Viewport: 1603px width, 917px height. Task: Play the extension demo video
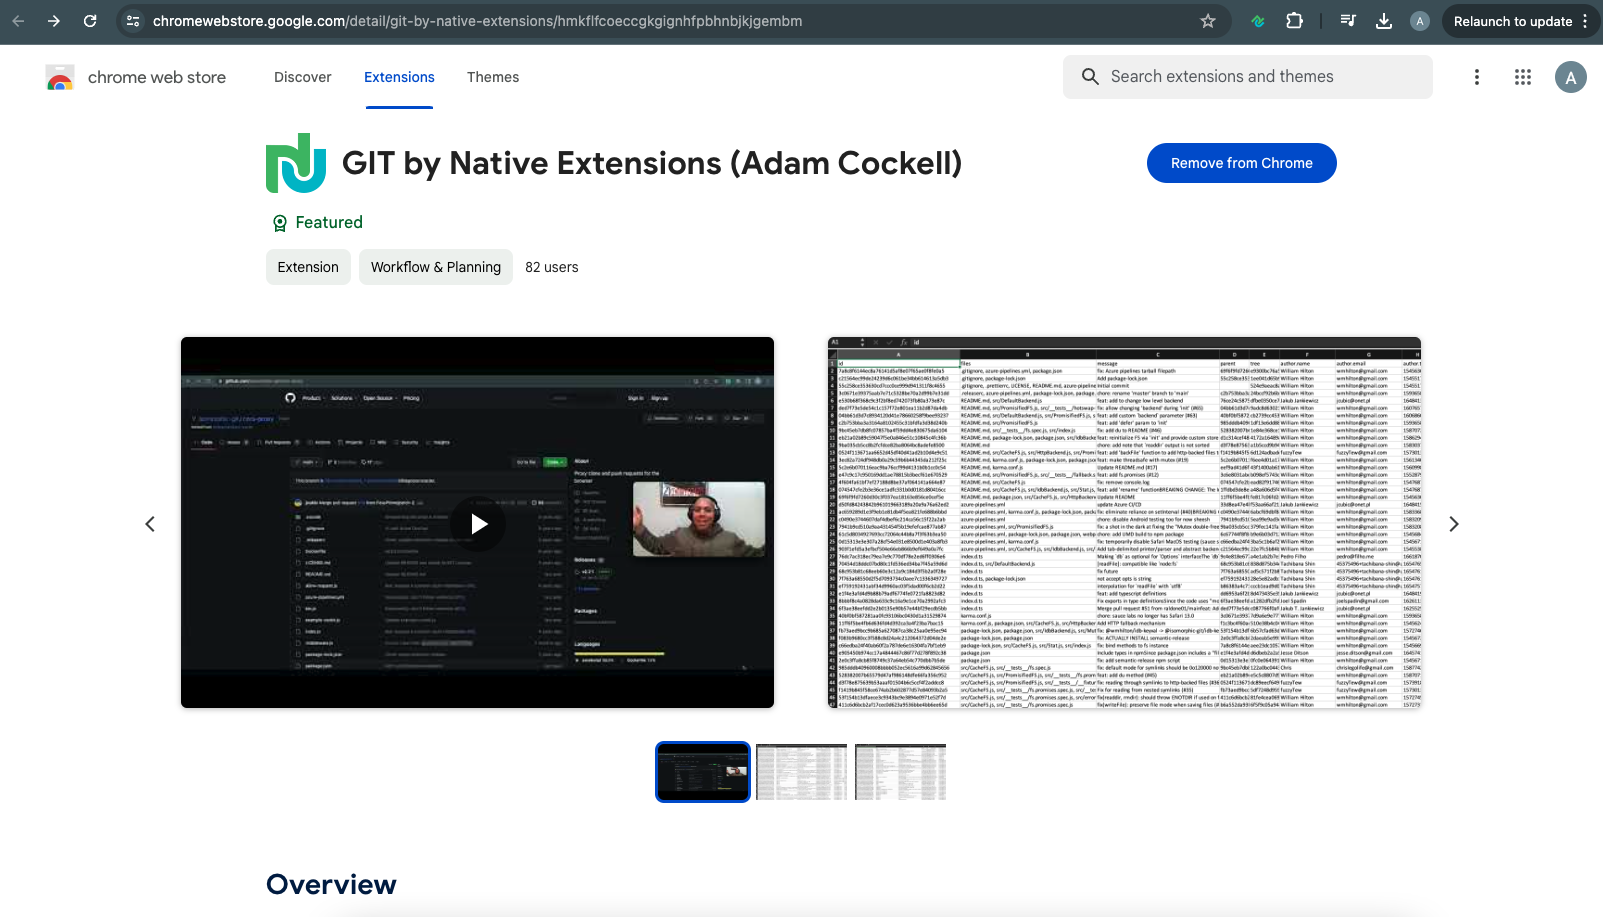477,523
